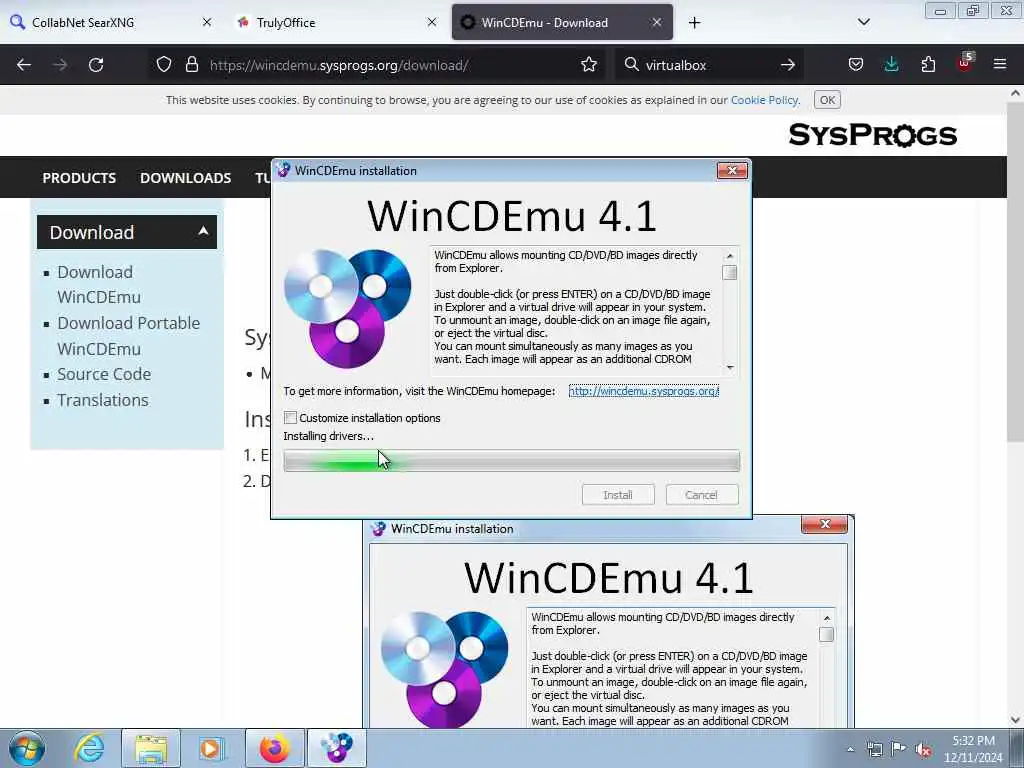Click the web page vertical scrollbar
The height and width of the screenshot is (768, 1024).
[x=1015, y=274]
